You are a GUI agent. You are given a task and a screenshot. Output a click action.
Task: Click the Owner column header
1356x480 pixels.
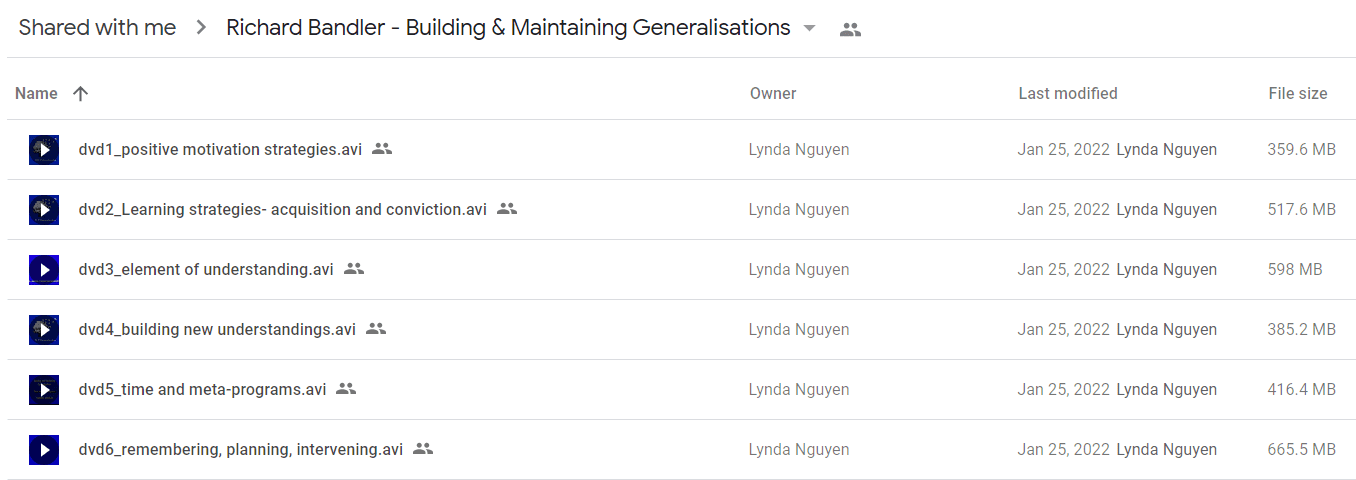coord(773,93)
